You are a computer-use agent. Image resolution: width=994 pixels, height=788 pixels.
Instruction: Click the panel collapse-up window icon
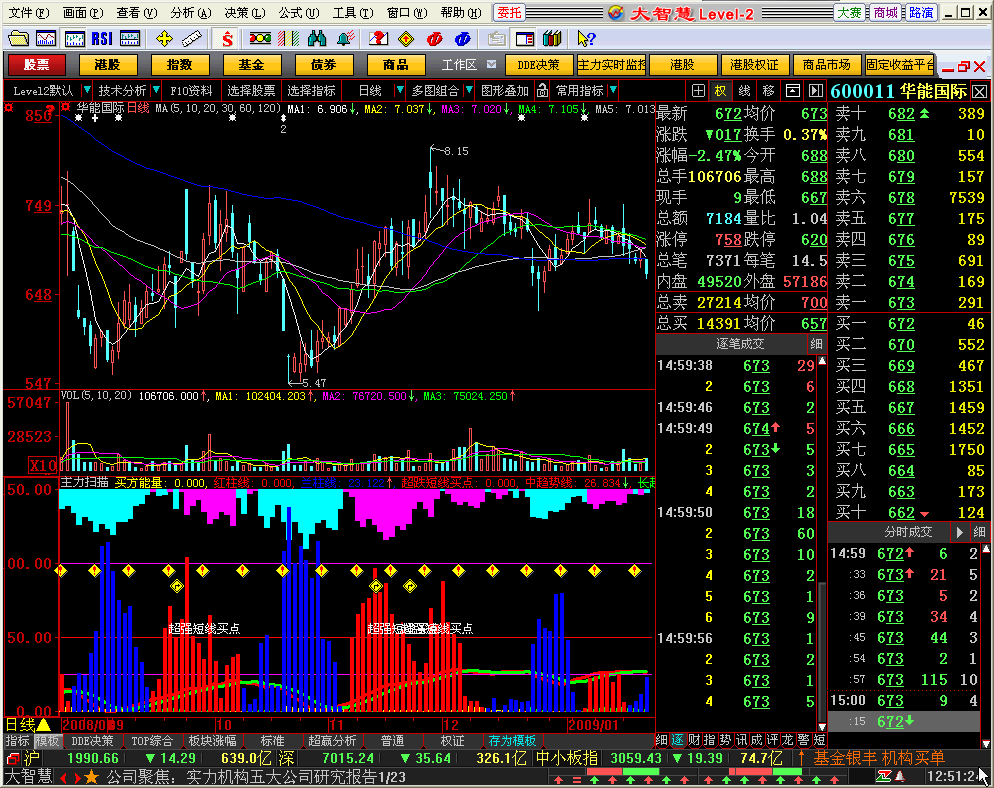[792, 91]
